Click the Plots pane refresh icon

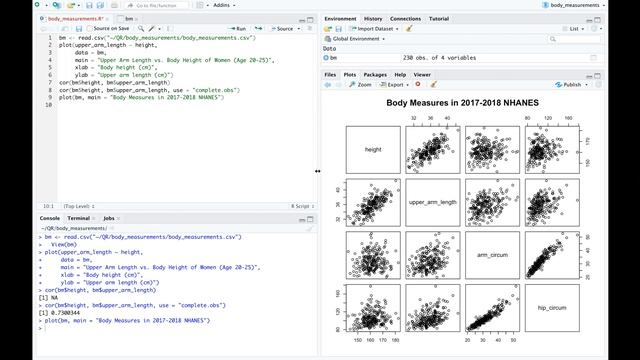coord(598,84)
